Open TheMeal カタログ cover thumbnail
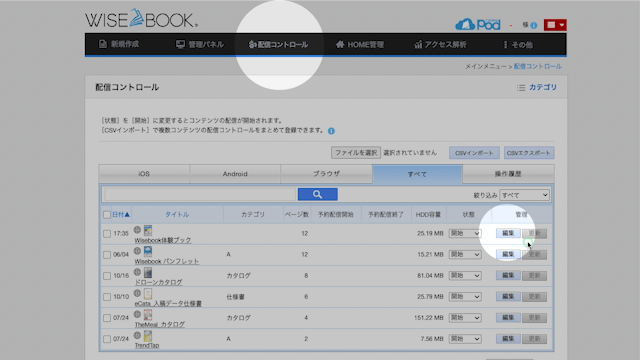Image resolution: width=640 pixels, height=360 pixels. (148, 315)
